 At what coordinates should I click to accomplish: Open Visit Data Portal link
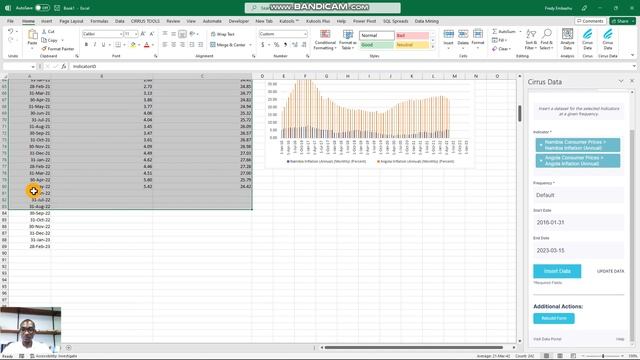547,339
